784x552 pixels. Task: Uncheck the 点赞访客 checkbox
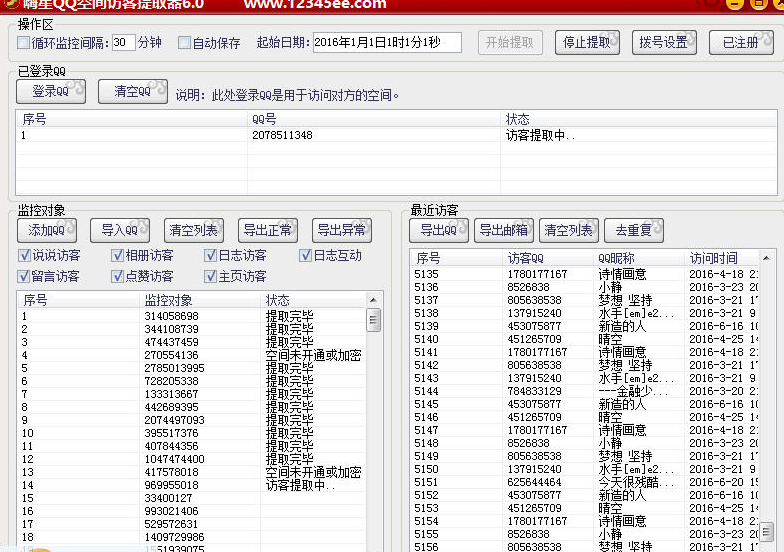pos(117,276)
